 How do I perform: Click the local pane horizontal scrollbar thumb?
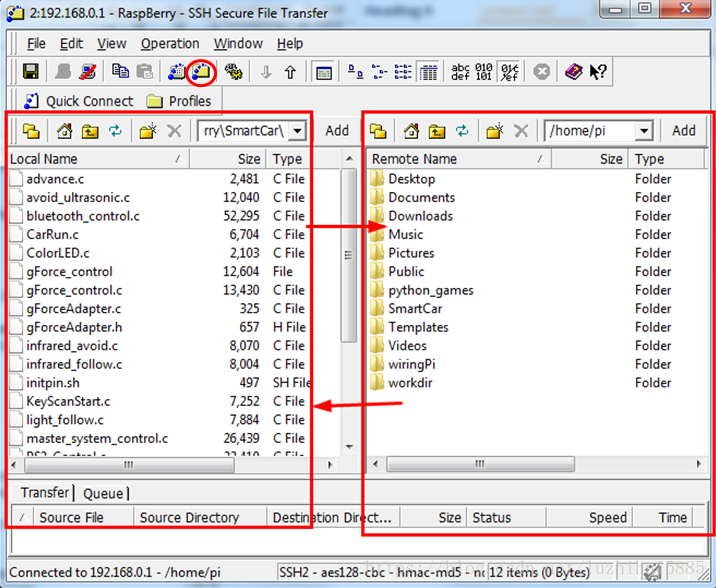coord(129,465)
